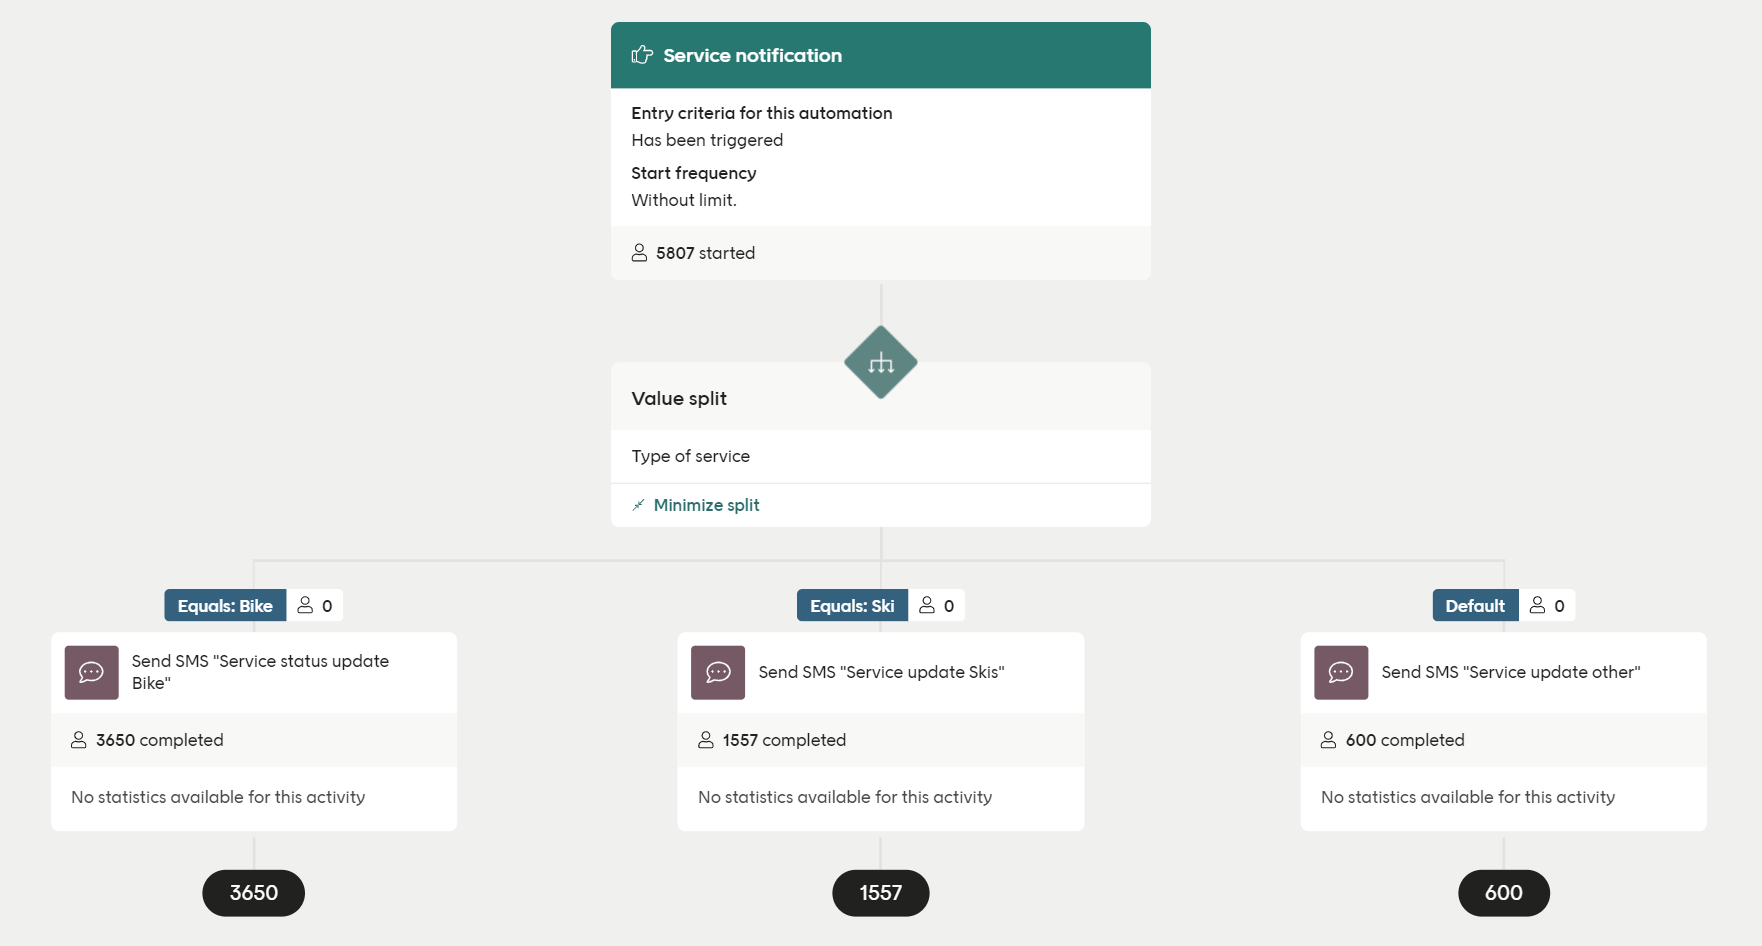Viewport: 1762px width, 946px height.
Task: Select the 'Default' branch label
Action: 1474,605
